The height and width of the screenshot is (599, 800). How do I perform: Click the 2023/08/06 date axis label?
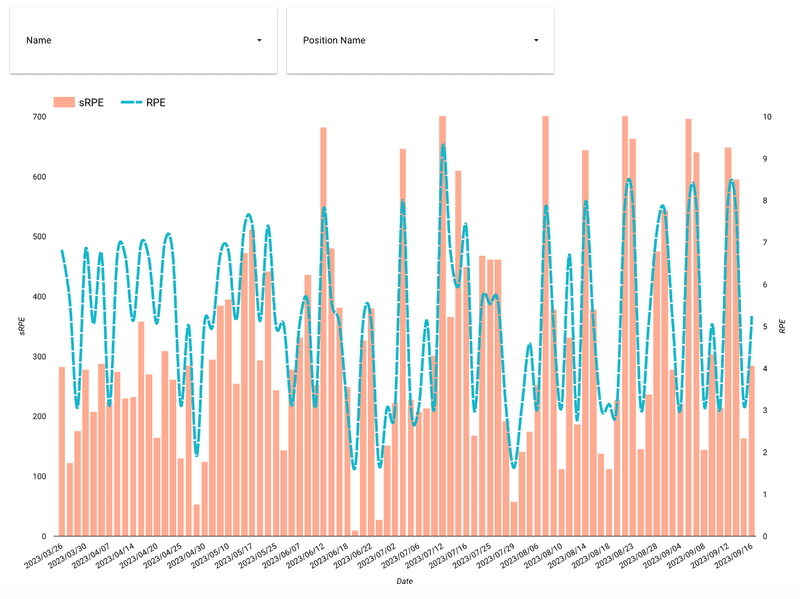pyautogui.click(x=519, y=556)
